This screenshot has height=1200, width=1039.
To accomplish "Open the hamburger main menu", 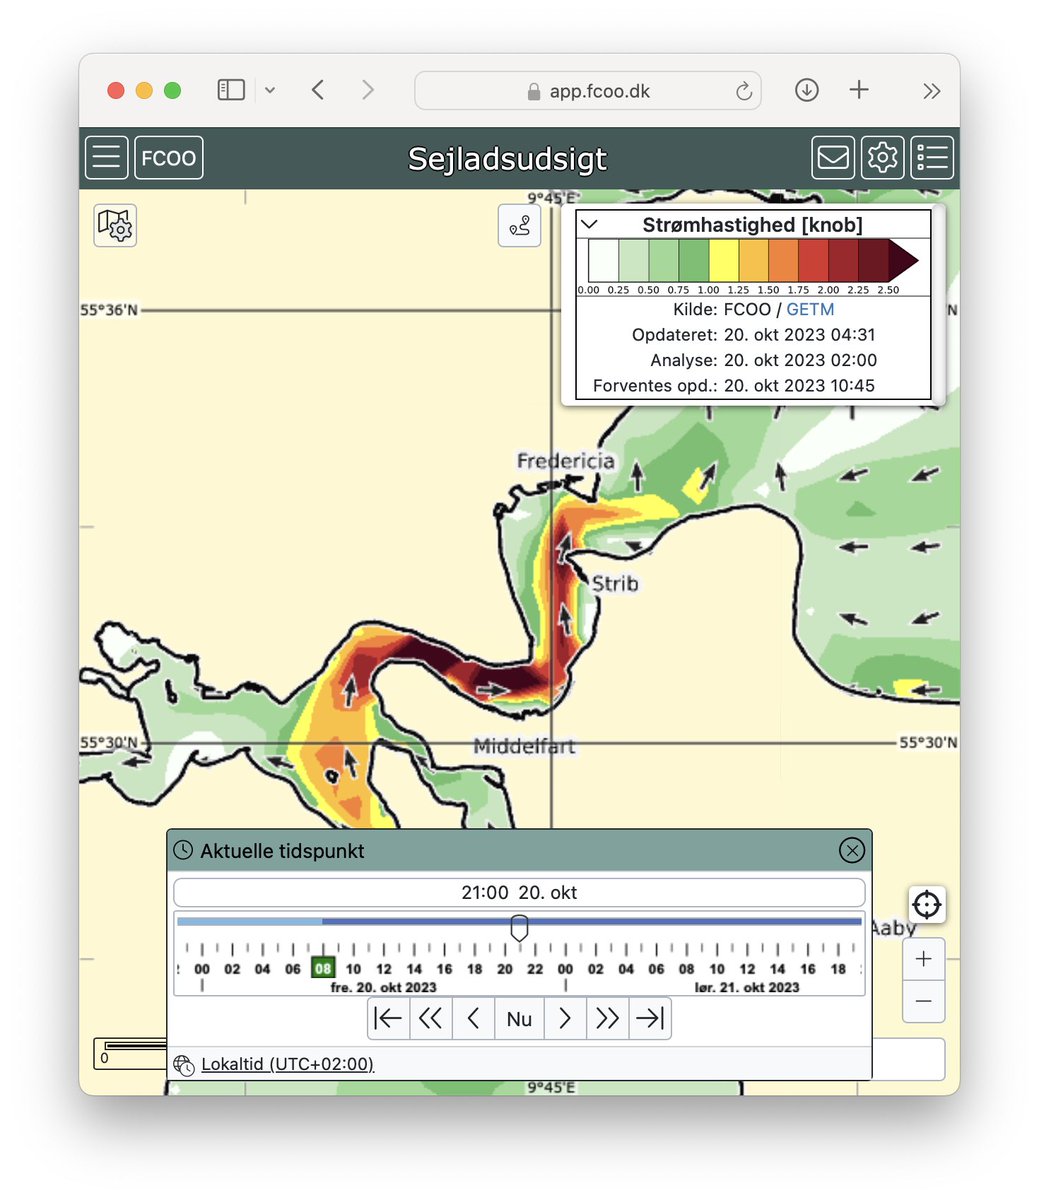I will [106, 158].
